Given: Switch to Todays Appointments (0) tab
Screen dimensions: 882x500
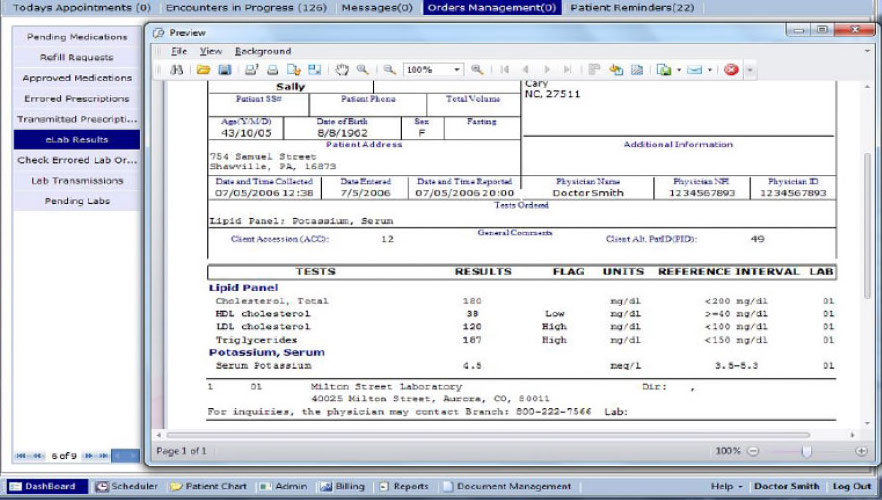Looking at the screenshot, I should [82, 8].
